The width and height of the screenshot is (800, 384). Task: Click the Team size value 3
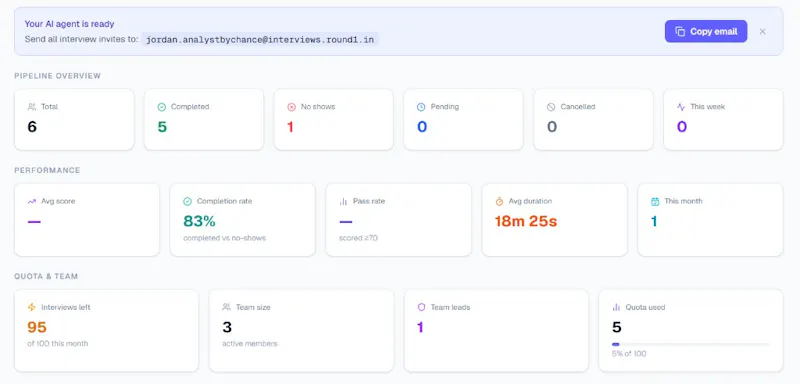(x=227, y=327)
